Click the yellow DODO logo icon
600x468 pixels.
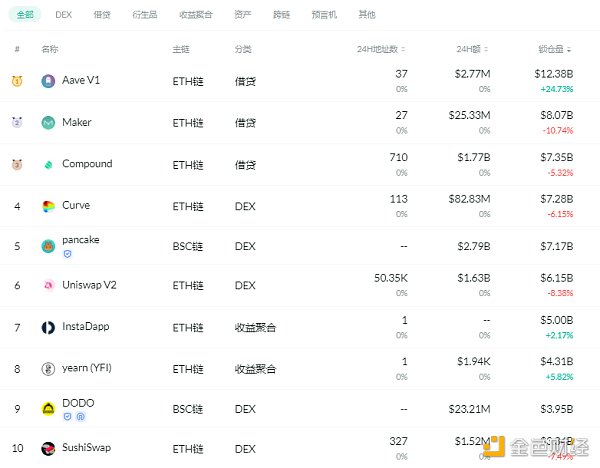pyautogui.click(x=48, y=408)
